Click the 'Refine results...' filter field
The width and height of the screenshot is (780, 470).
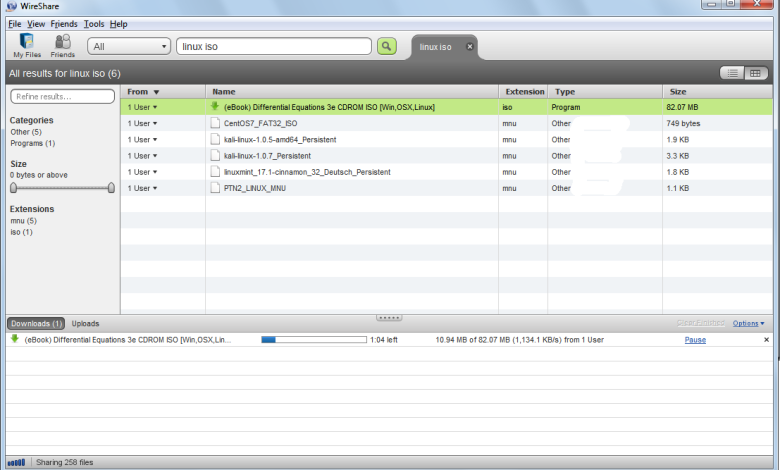point(62,96)
